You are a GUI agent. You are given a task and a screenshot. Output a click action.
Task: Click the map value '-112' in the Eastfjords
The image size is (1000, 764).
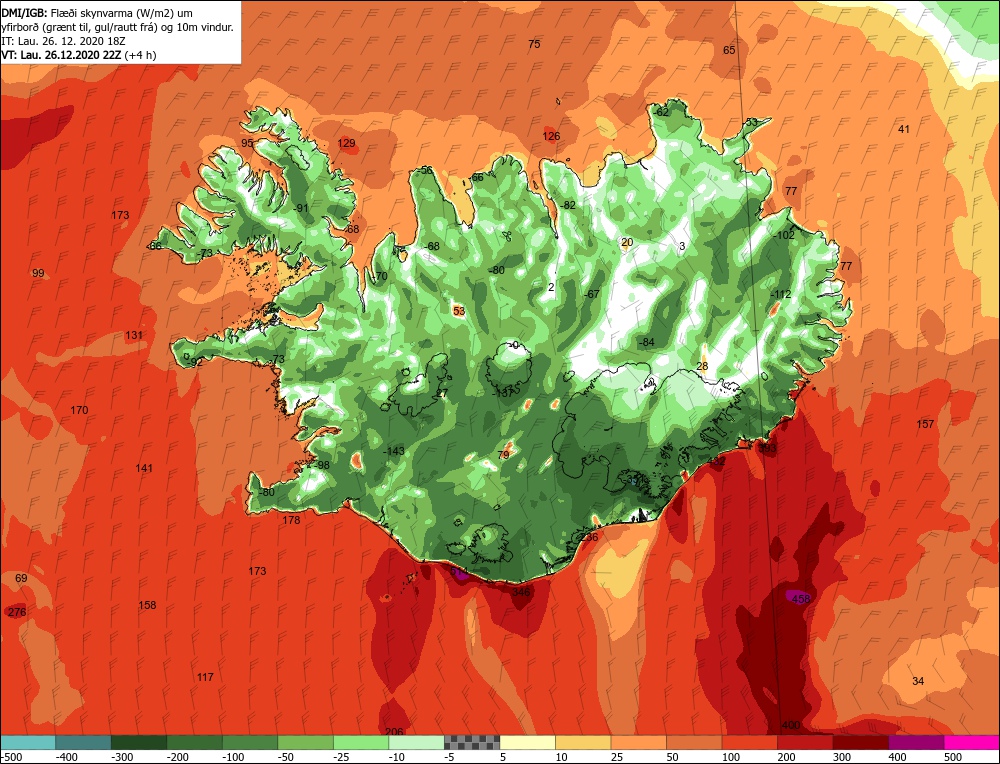(x=781, y=294)
